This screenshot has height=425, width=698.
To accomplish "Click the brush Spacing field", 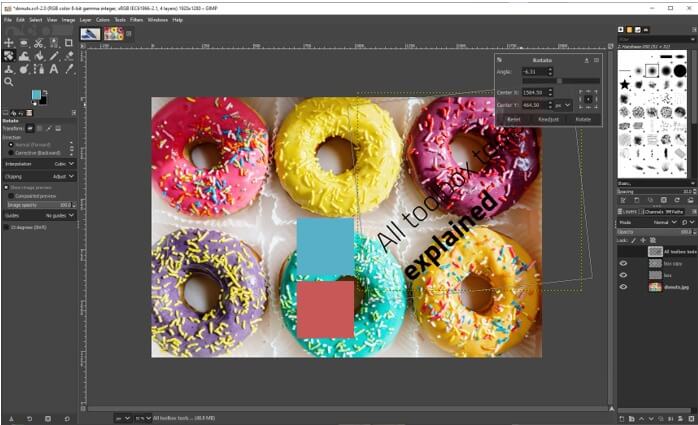I will [655, 191].
